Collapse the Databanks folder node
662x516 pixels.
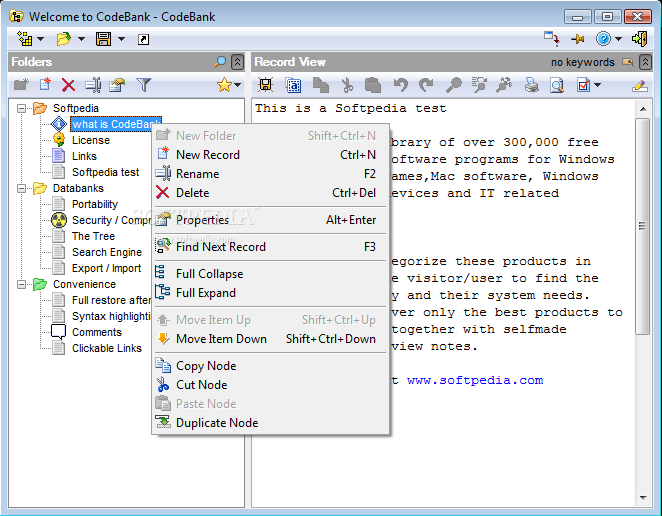pos(21,188)
